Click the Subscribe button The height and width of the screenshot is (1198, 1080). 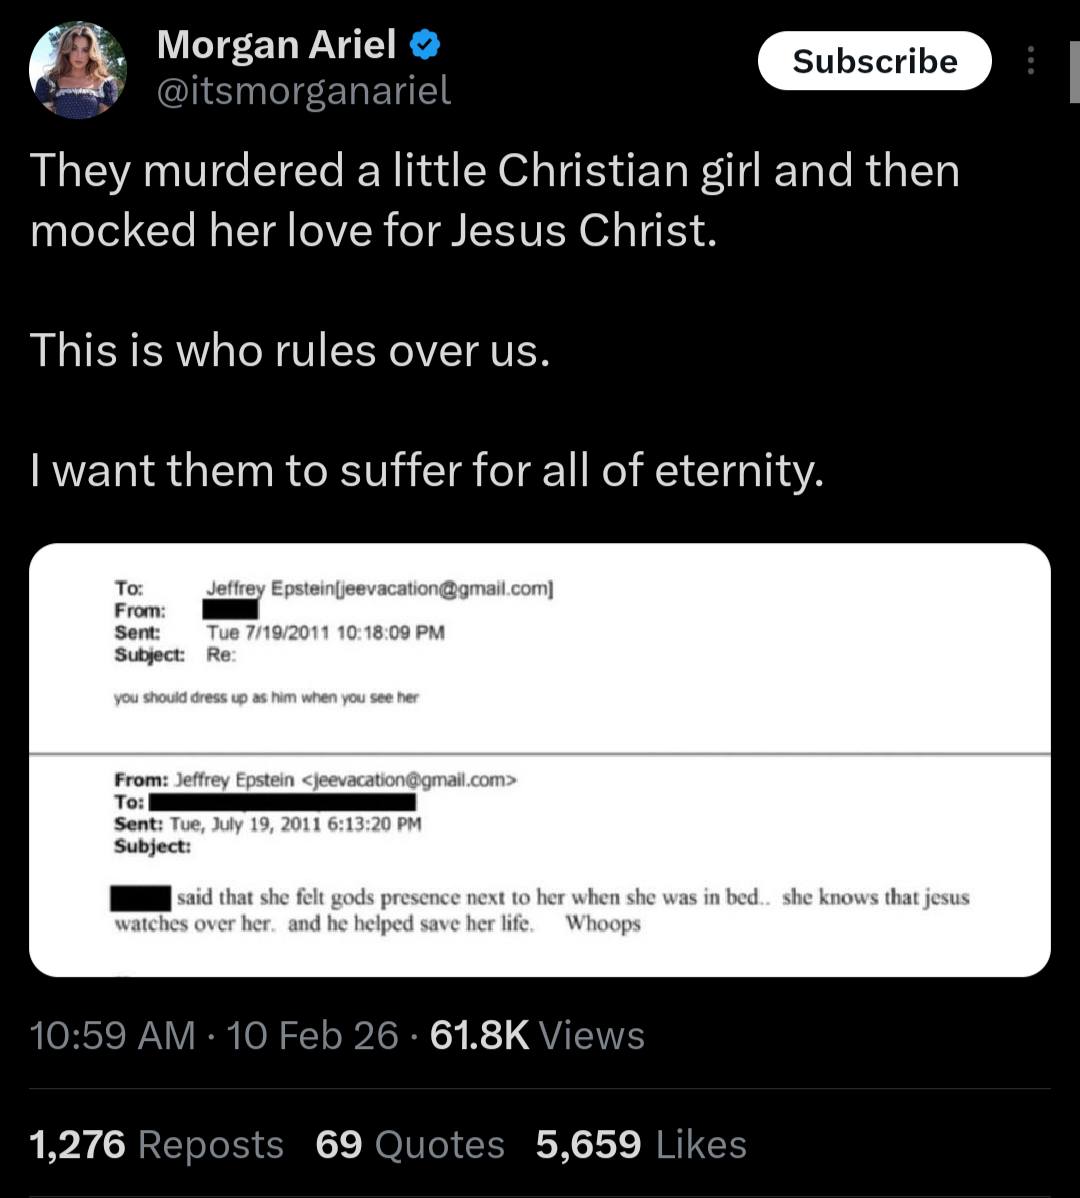(x=874, y=62)
